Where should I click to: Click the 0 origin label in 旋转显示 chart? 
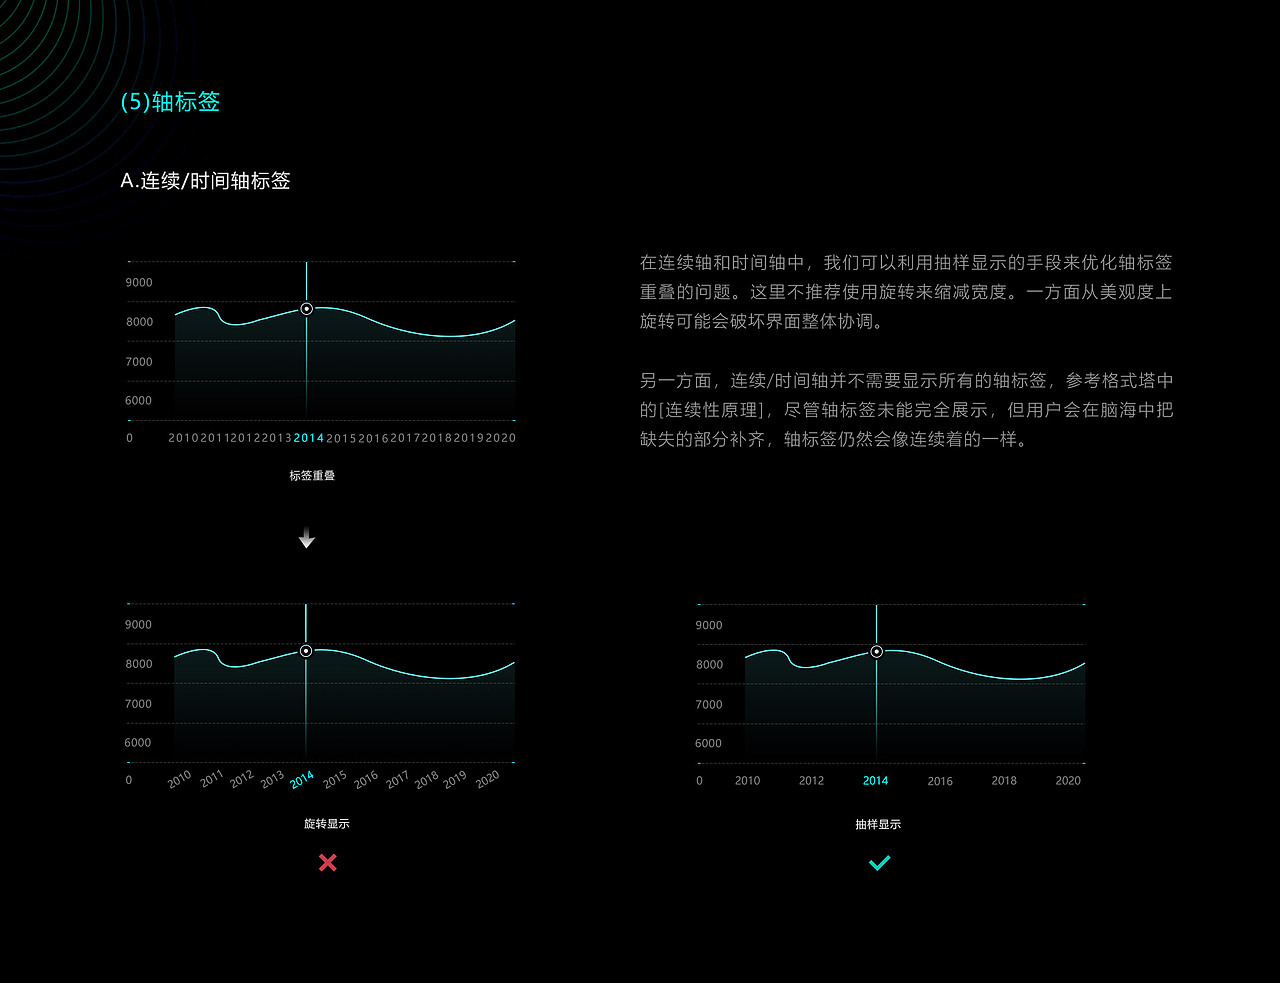pos(128,780)
